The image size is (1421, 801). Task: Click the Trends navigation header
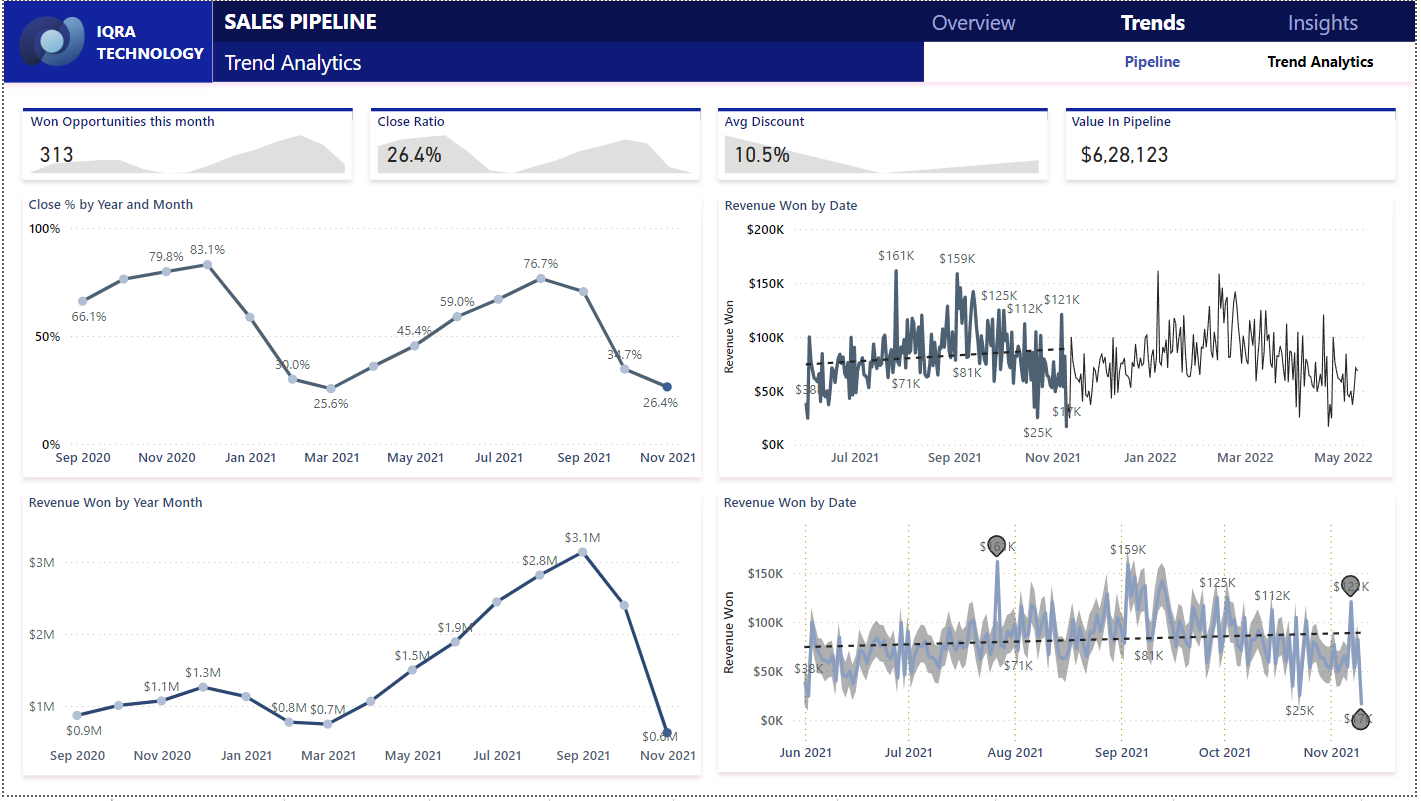(1153, 22)
